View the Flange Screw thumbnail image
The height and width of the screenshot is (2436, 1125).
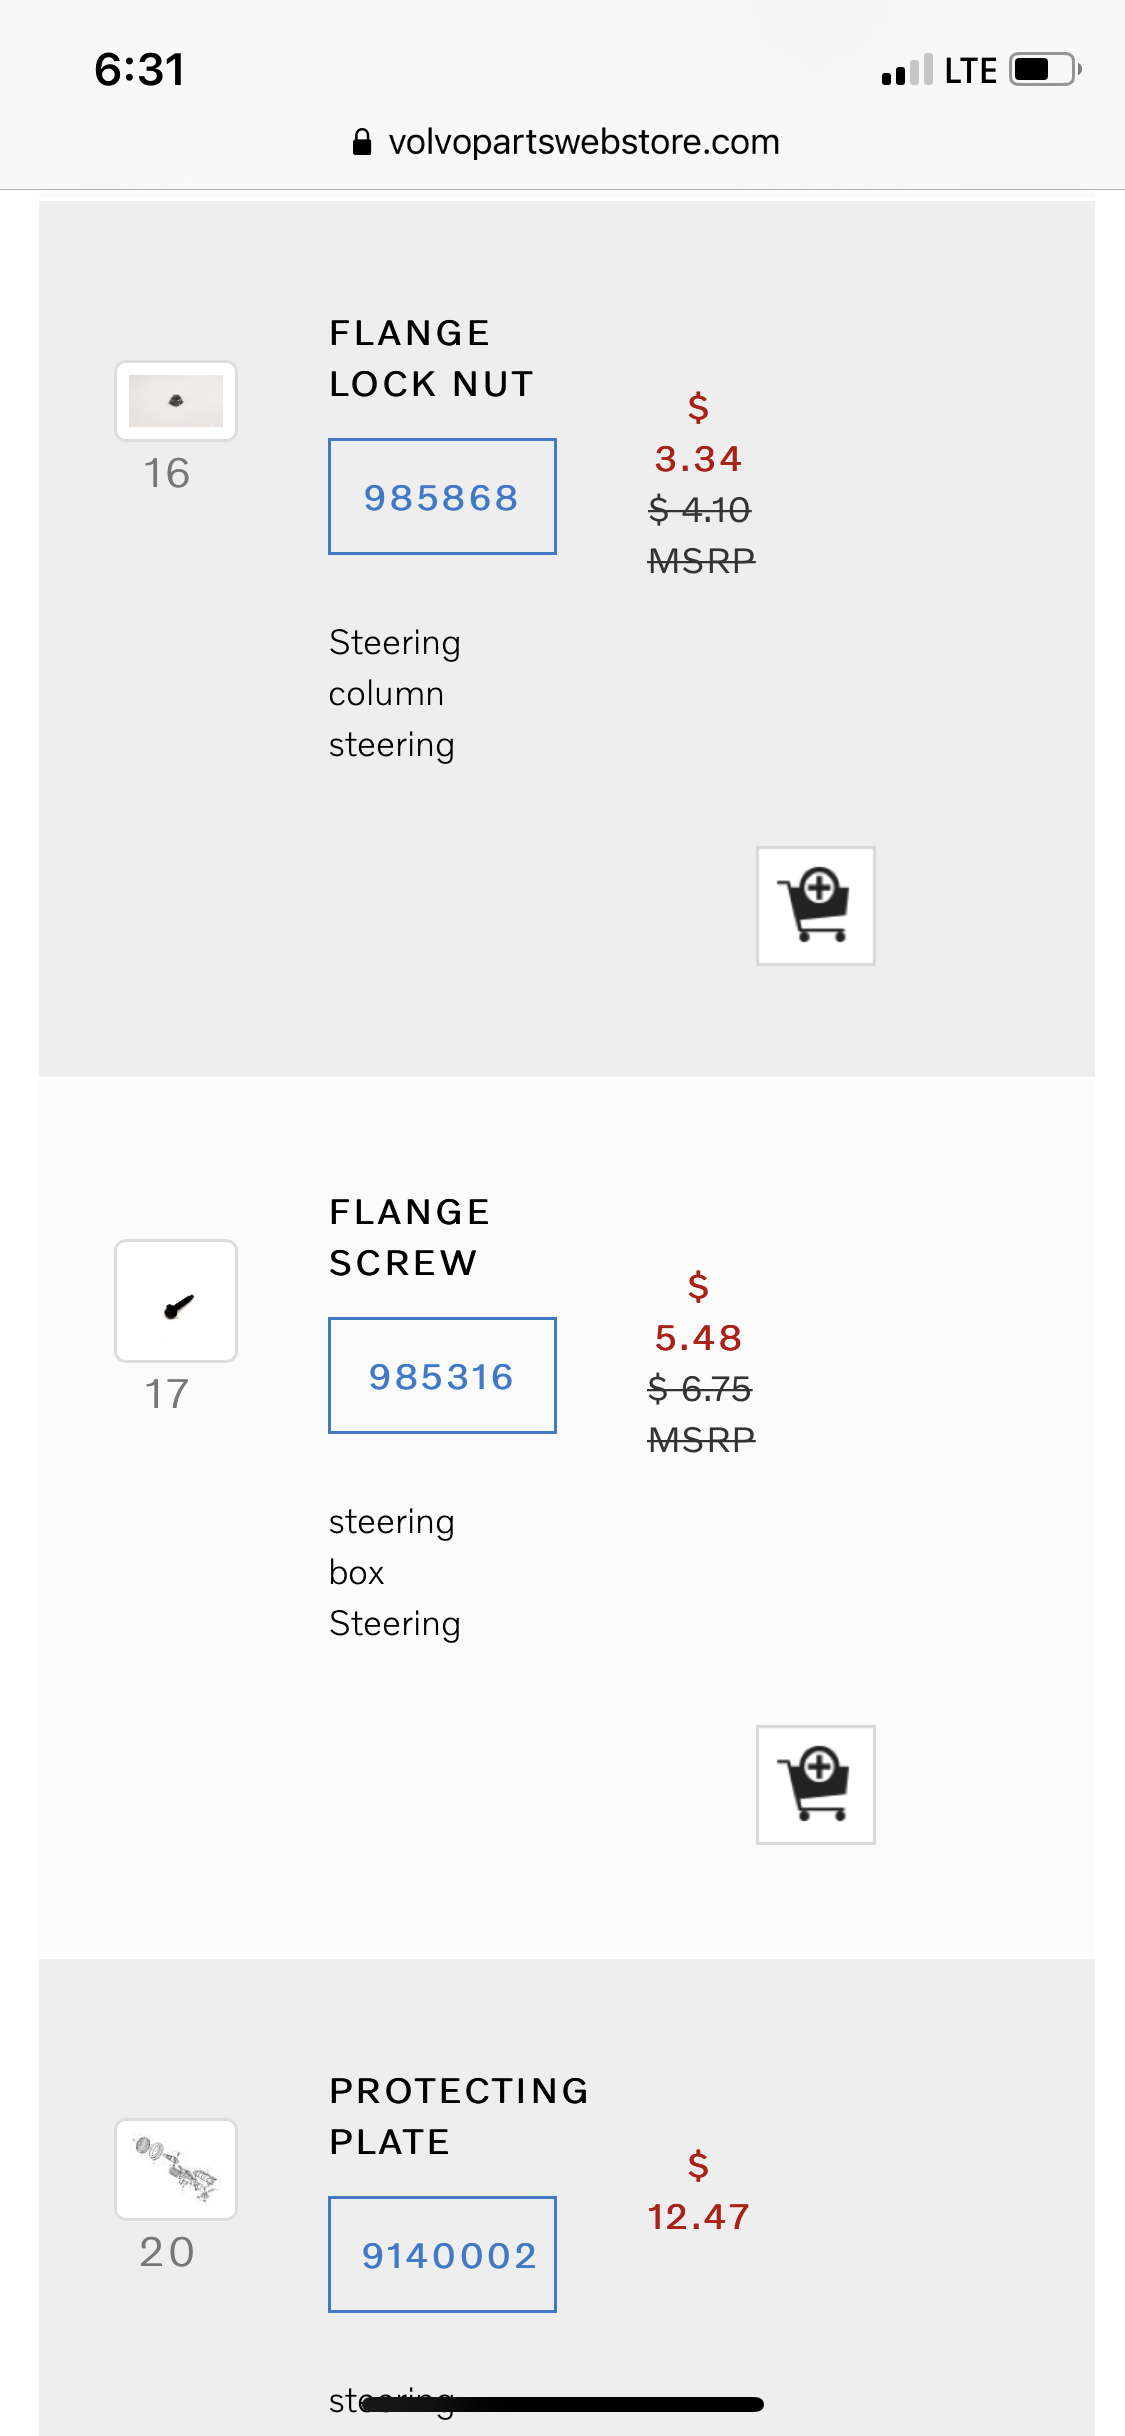point(176,1301)
